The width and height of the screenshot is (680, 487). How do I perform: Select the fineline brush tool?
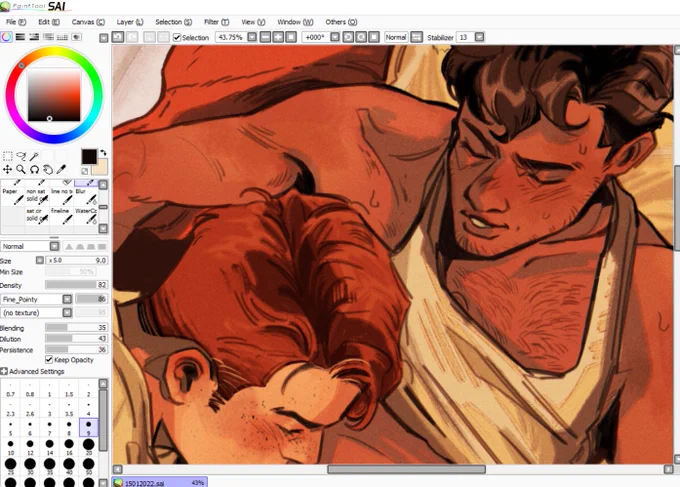tap(62, 215)
